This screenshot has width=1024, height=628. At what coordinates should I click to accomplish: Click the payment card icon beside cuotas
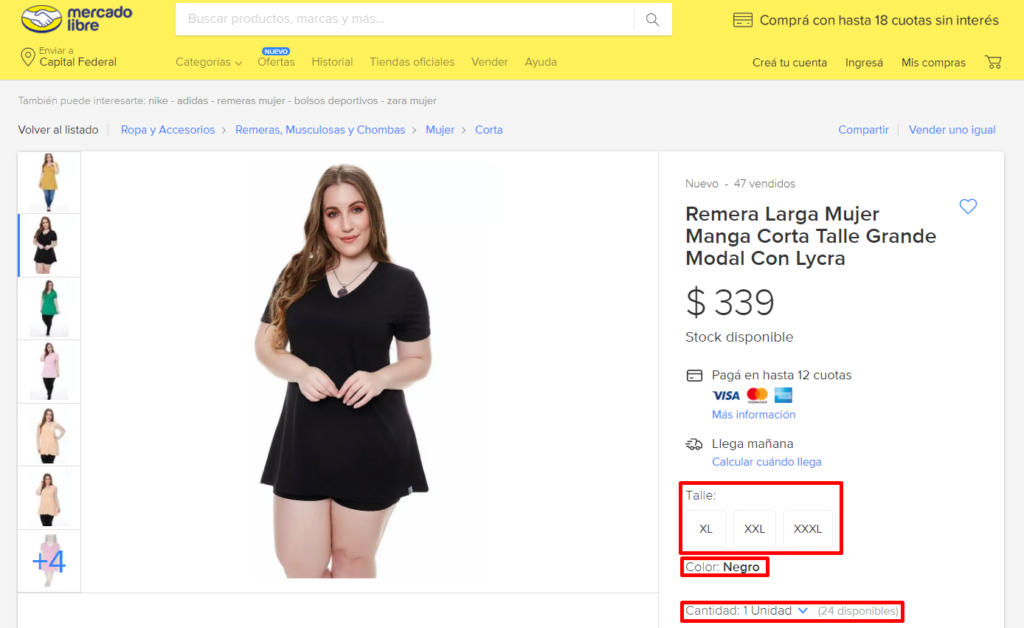click(694, 375)
